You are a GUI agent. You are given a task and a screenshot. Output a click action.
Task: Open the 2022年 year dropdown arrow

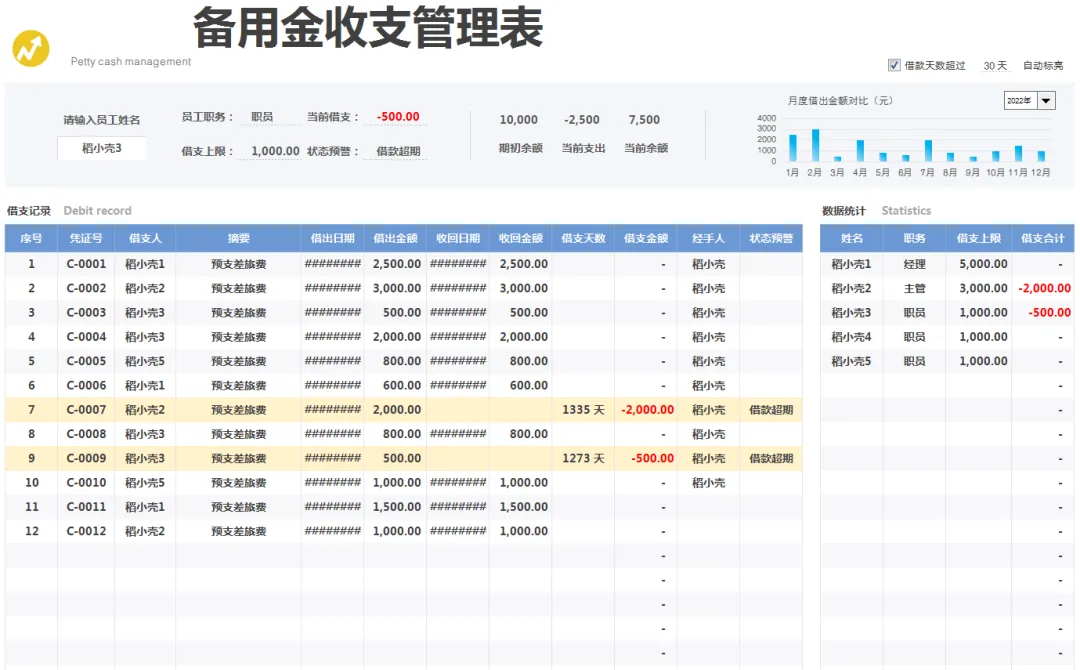coord(1046,101)
